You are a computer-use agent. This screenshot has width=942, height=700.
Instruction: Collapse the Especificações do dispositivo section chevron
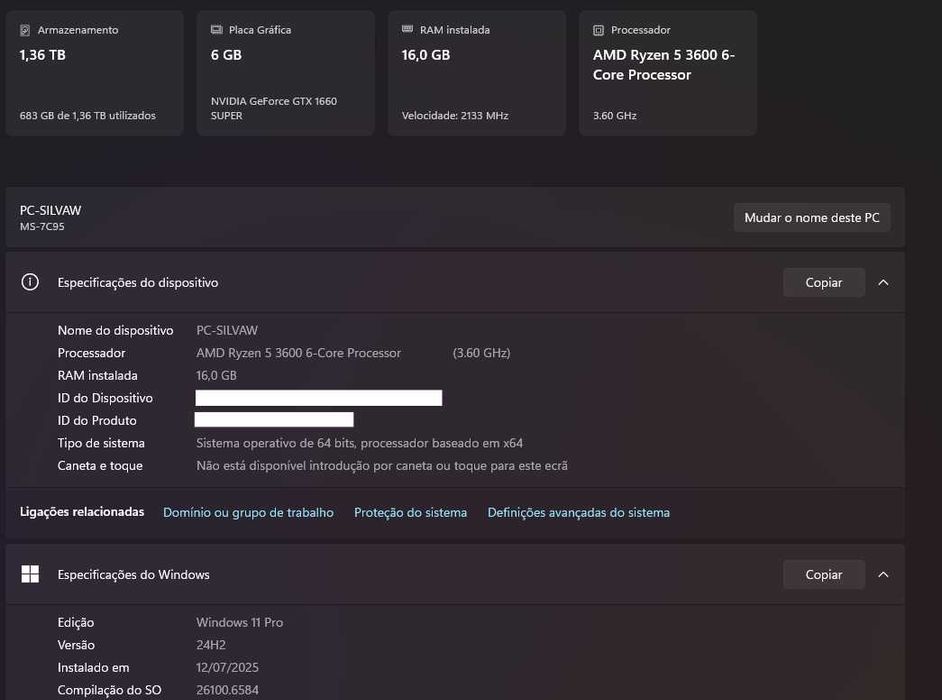(x=883, y=282)
